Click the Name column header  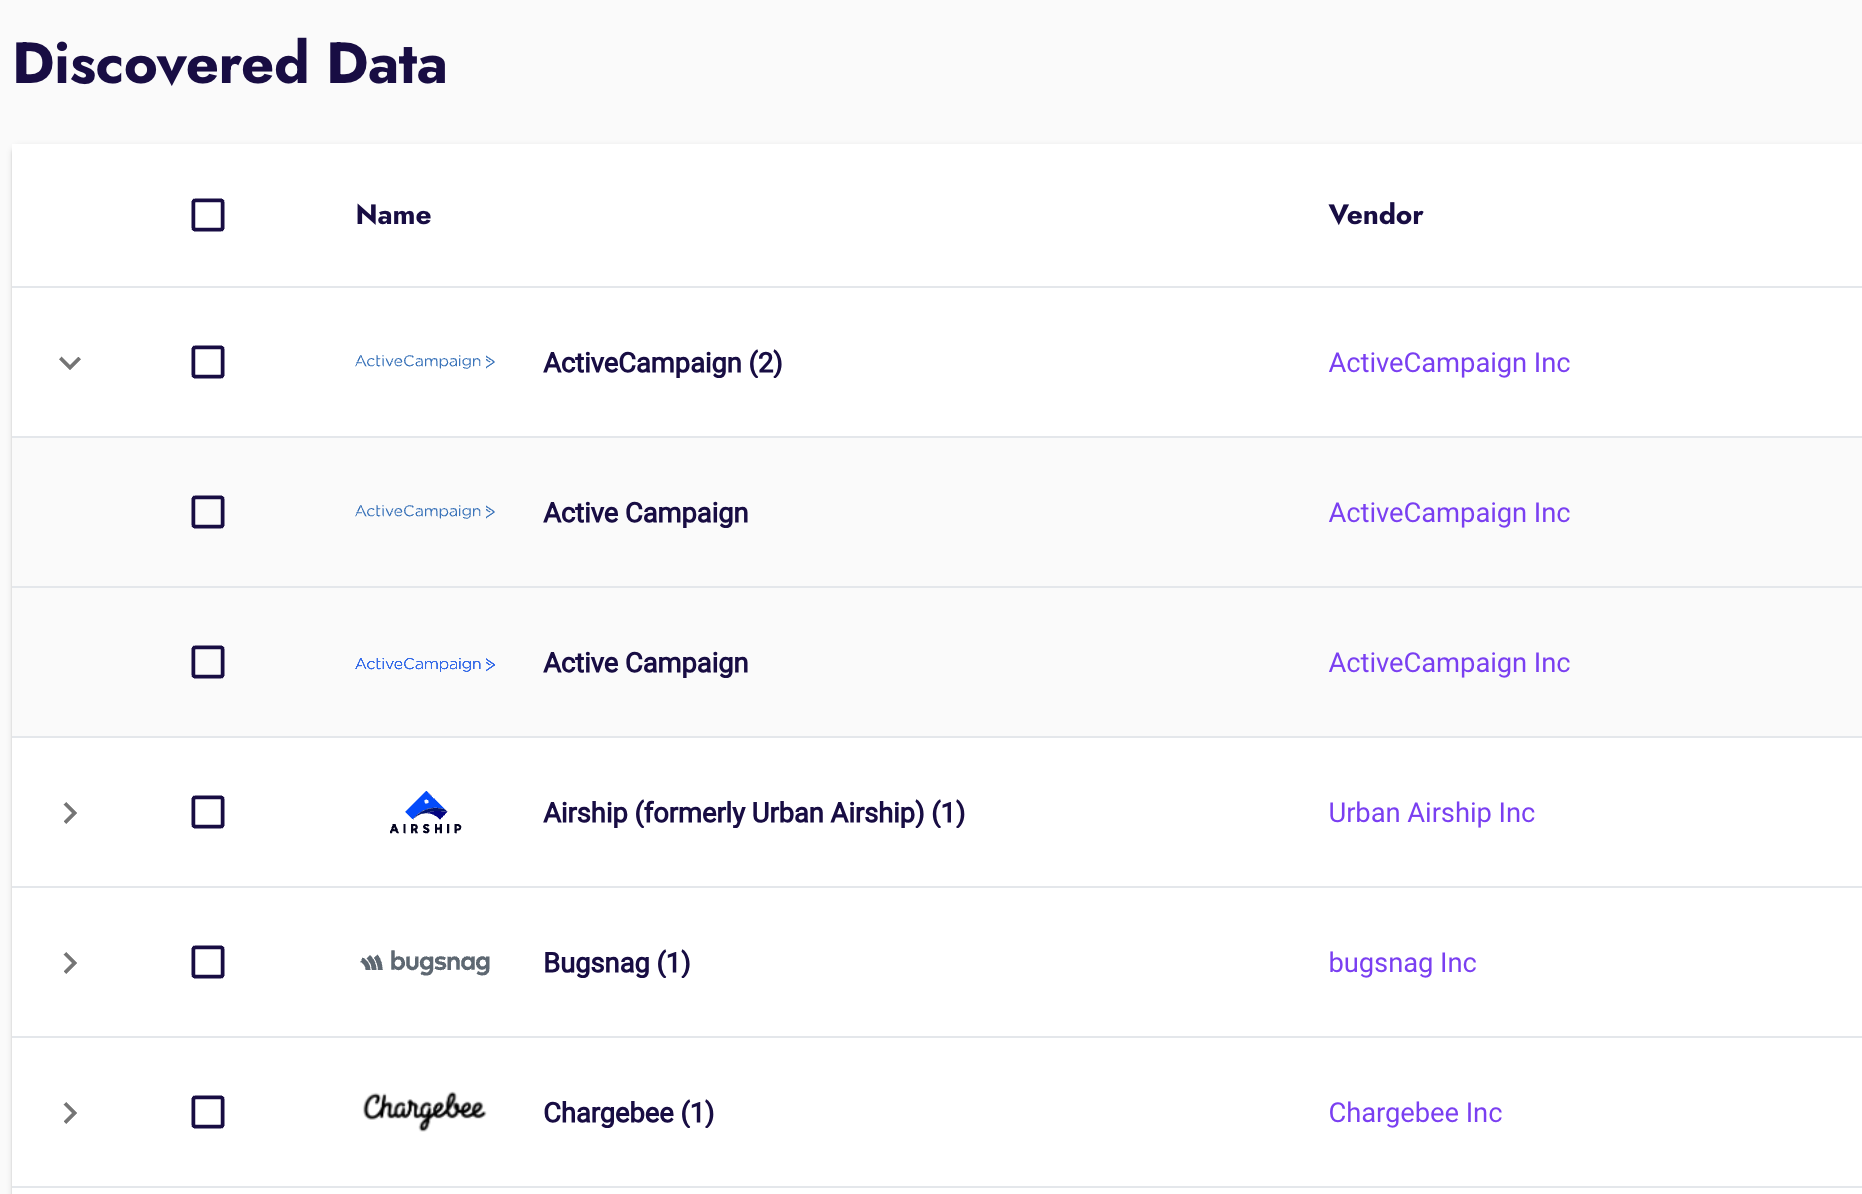coord(393,215)
